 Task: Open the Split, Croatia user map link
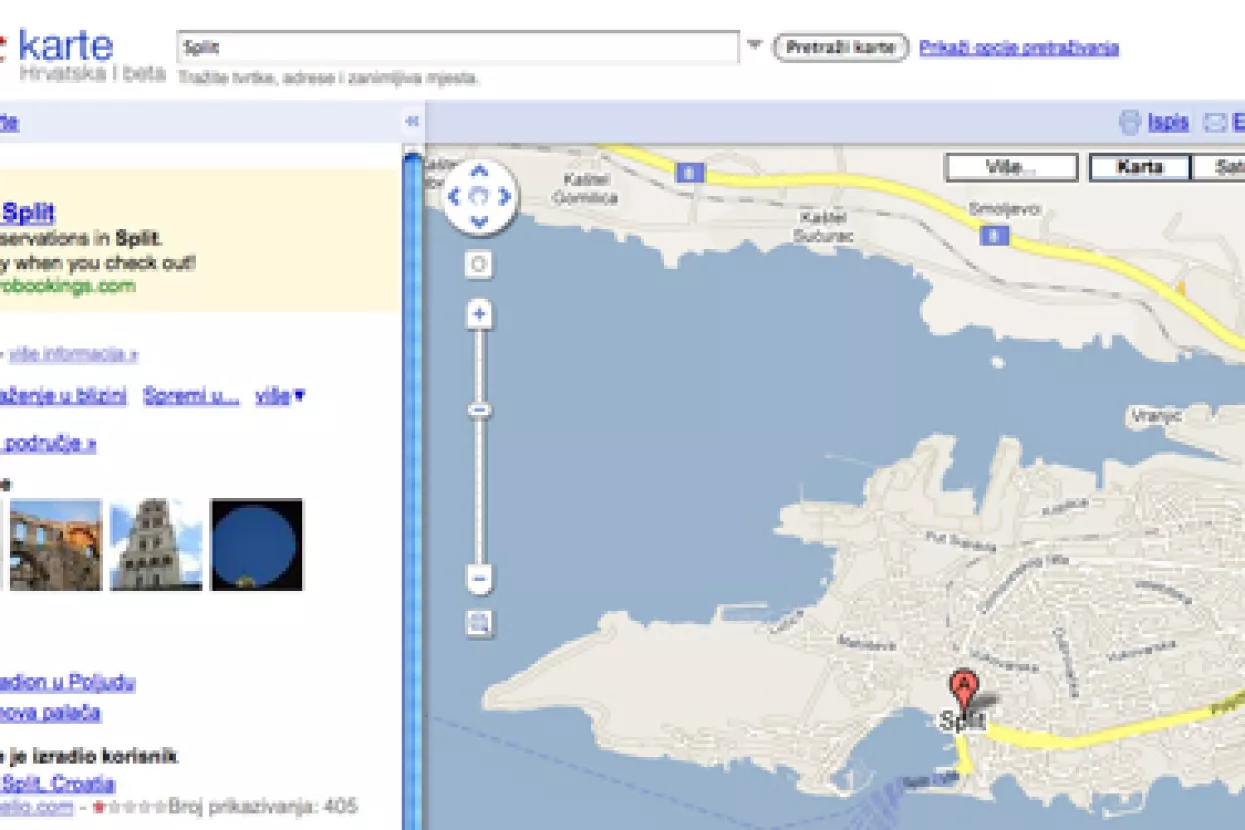[x=58, y=783]
